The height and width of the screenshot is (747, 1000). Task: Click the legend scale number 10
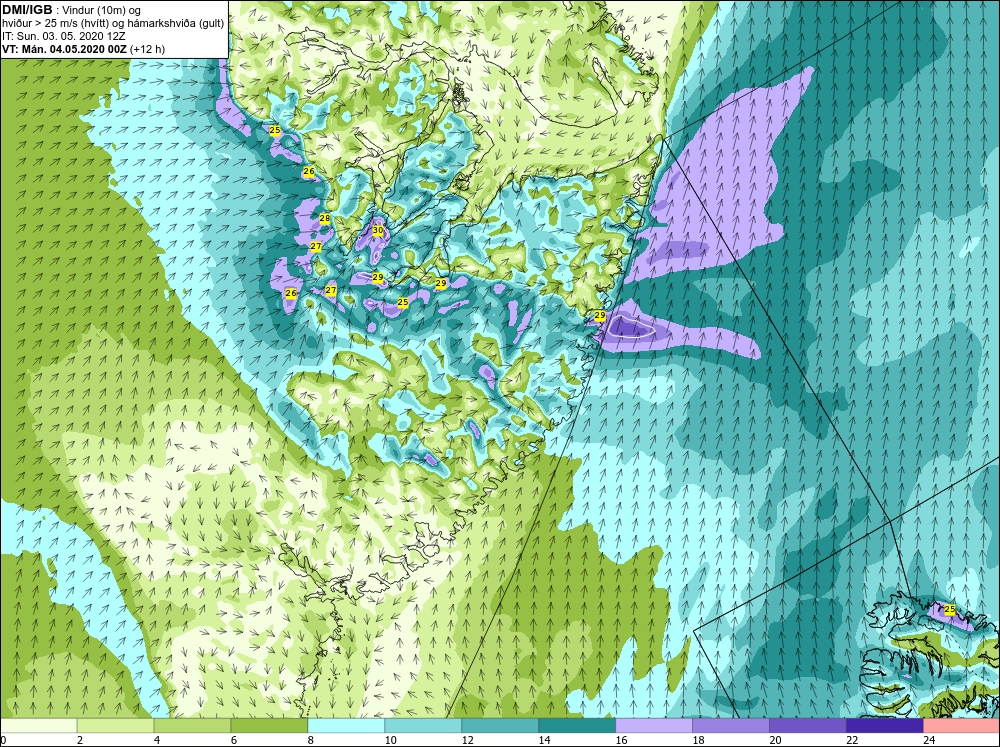390,740
